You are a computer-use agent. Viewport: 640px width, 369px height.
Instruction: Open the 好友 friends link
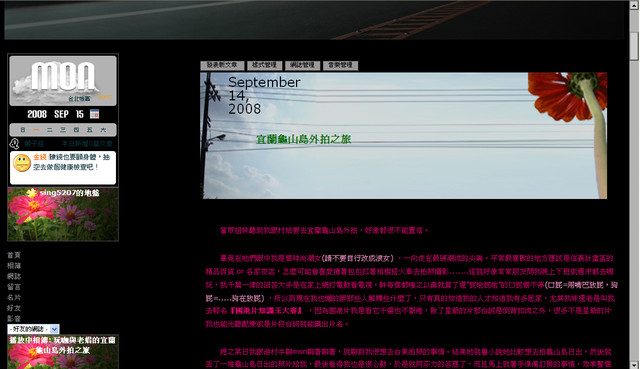point(13,308)
